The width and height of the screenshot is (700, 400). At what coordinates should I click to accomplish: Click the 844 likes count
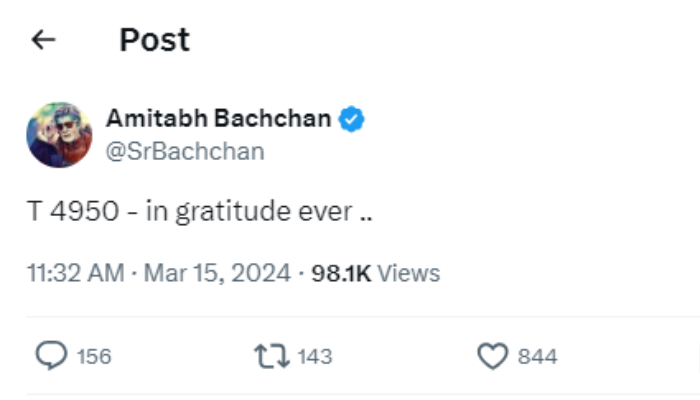point(537,356)
